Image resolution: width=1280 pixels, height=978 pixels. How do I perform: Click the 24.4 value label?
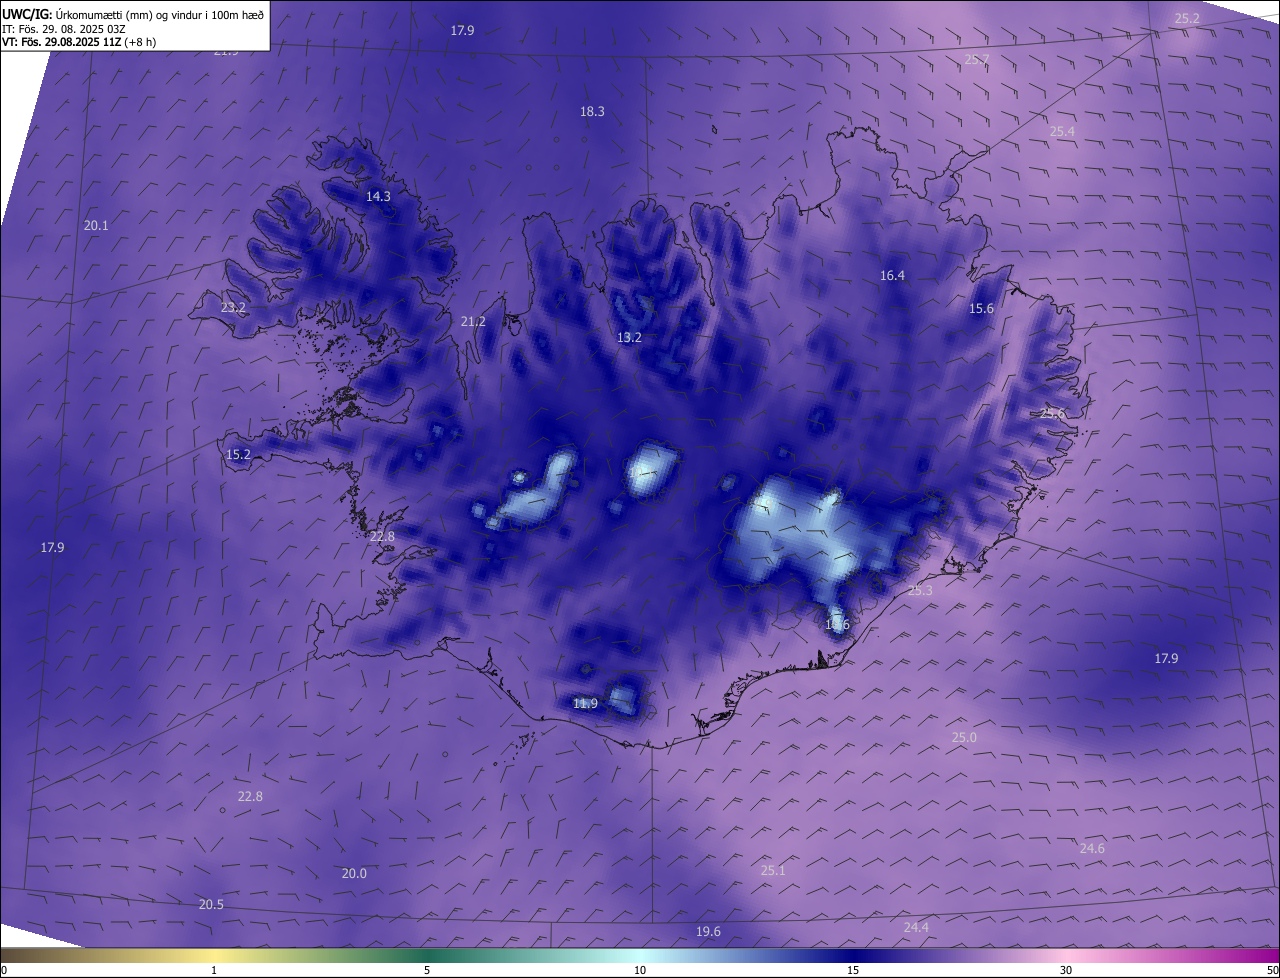916,927
